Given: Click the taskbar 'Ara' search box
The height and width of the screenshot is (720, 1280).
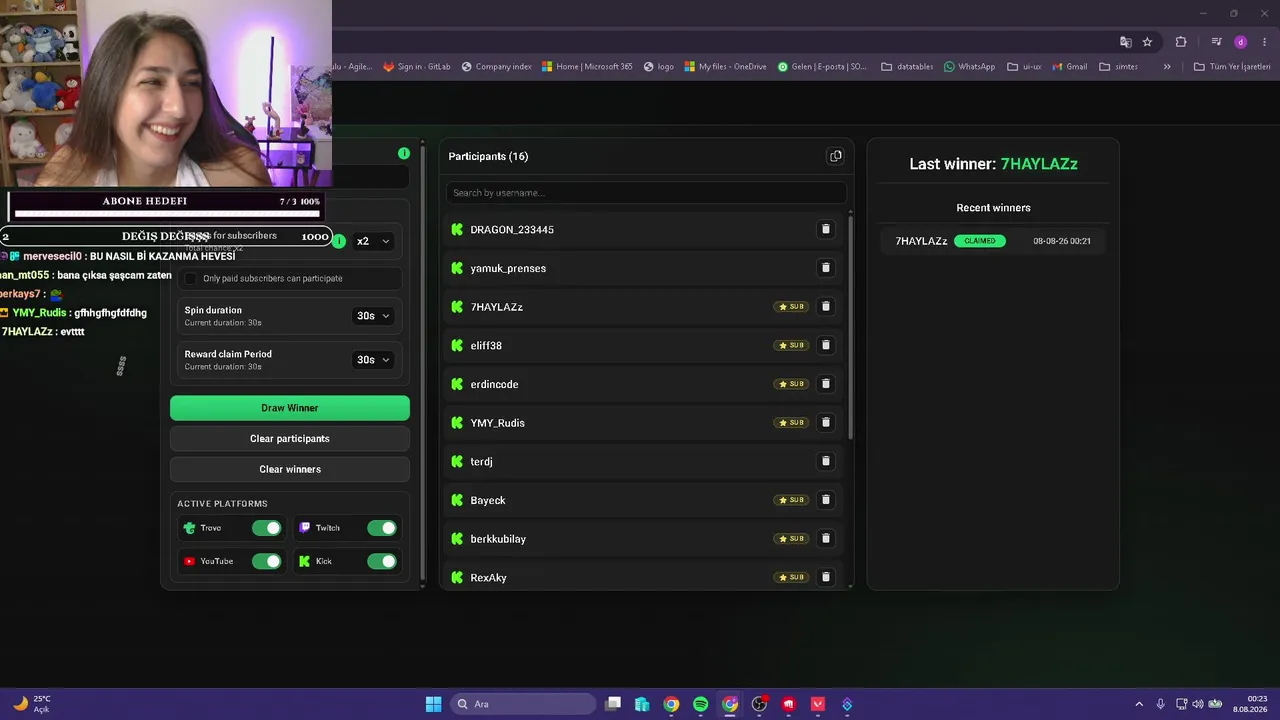Looking at the screenshot, I should (523, 704).
